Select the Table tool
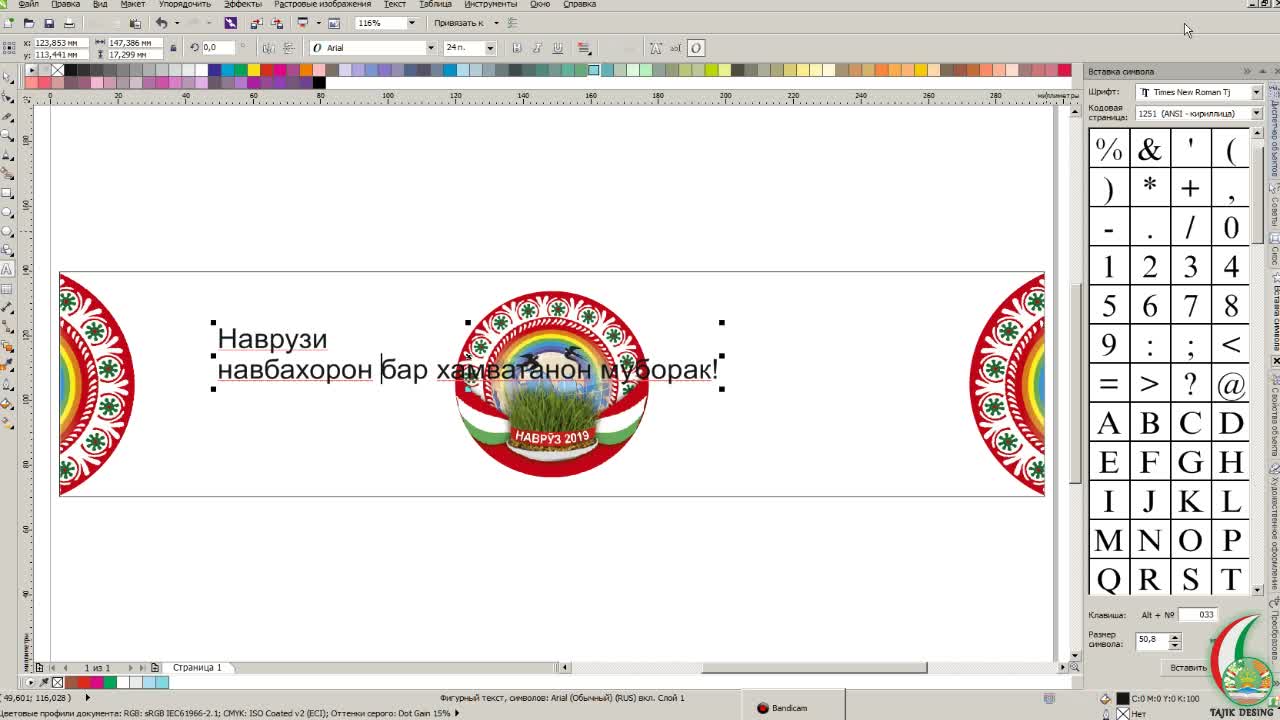 pos(7,288)
